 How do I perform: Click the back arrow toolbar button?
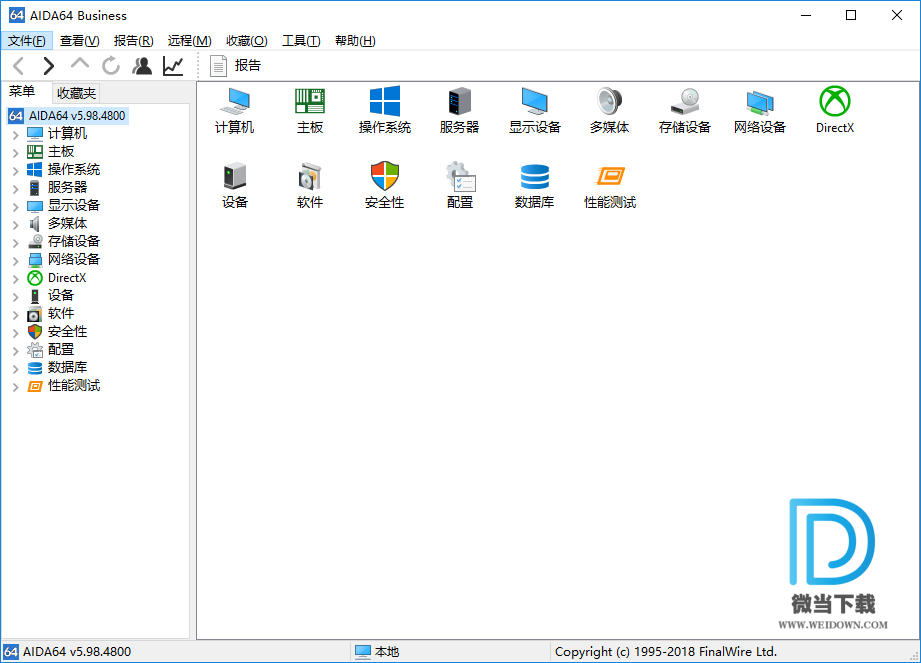pyautogui.click(x=18, y=66)
